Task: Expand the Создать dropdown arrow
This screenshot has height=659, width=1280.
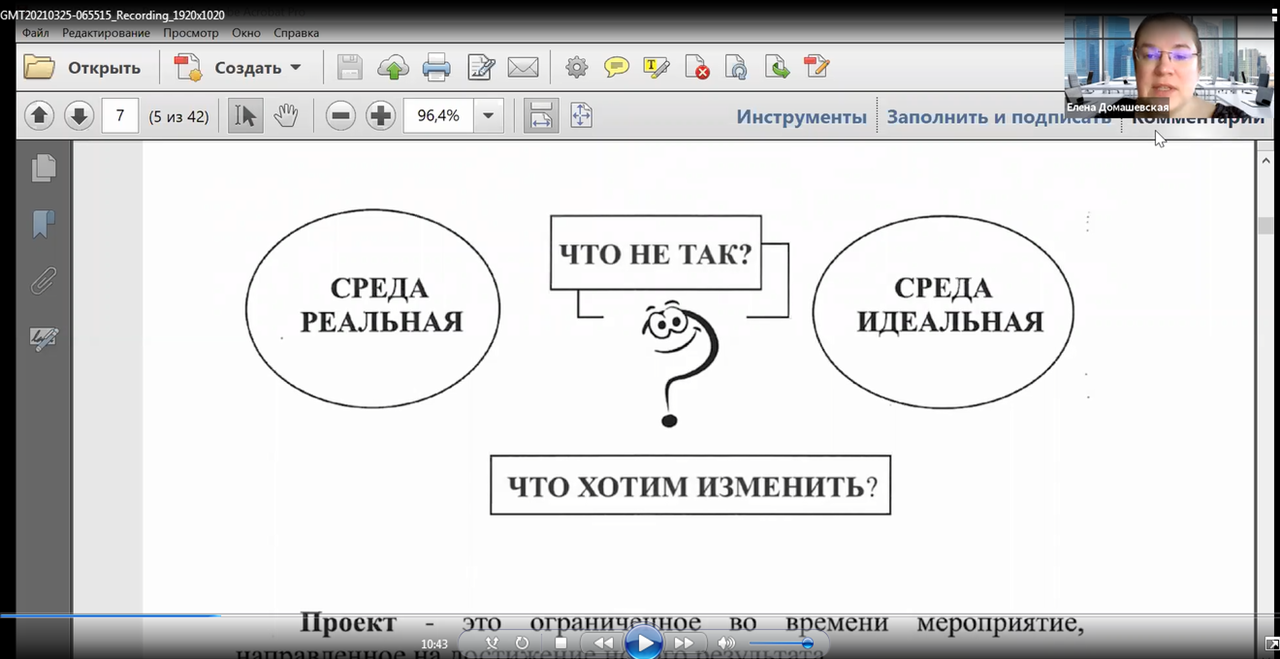Action: [295, 68]
